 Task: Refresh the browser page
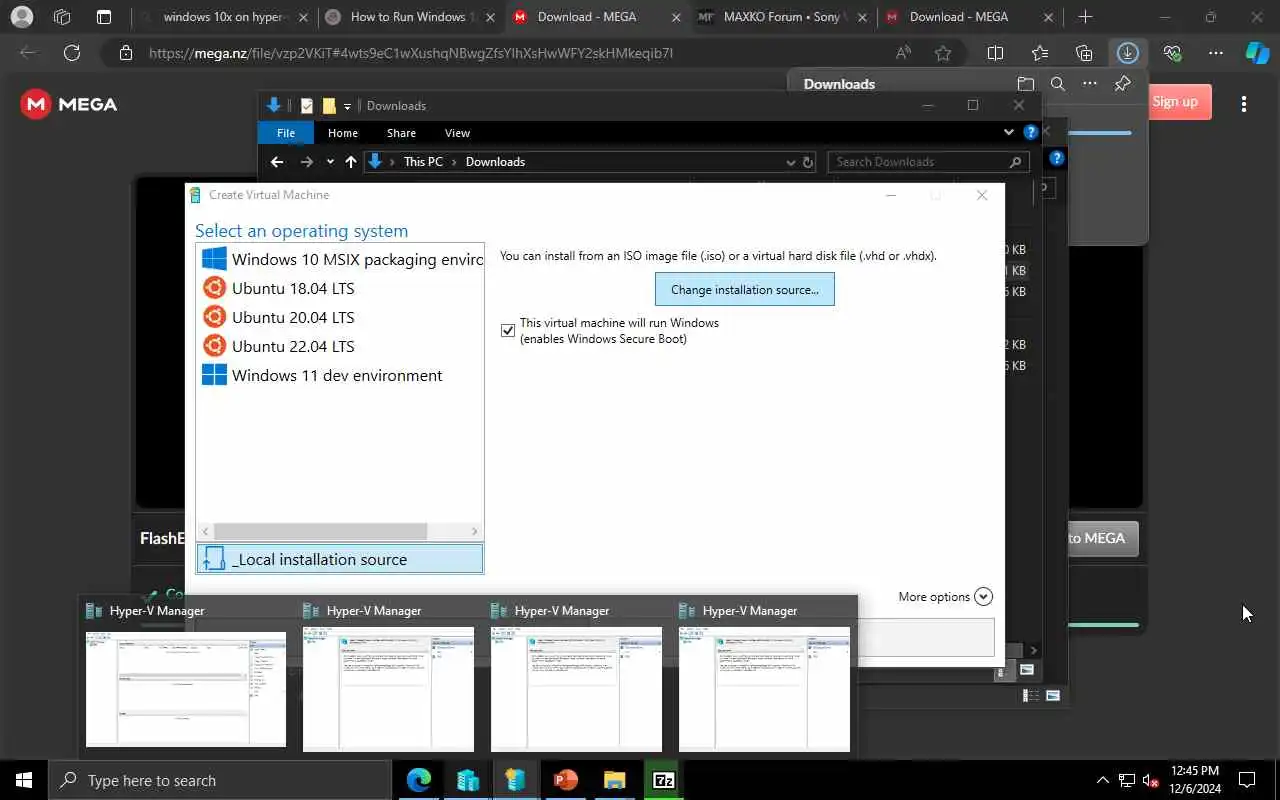[72, 53]
